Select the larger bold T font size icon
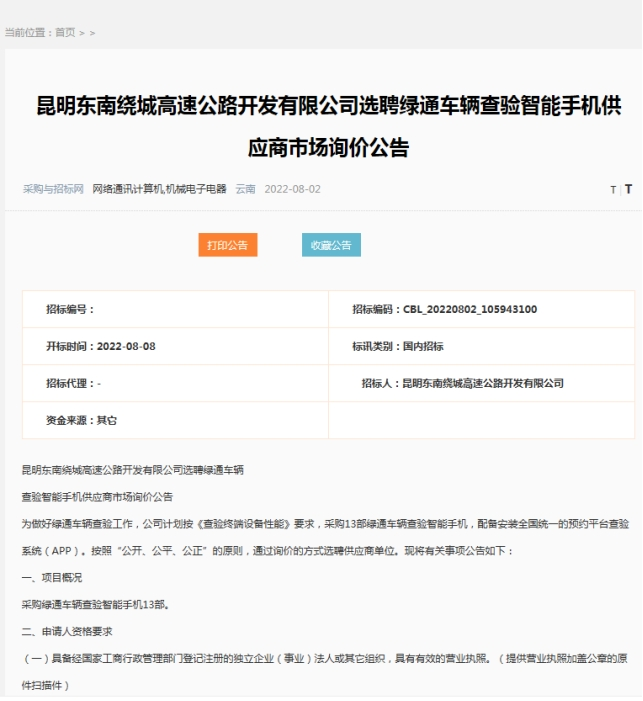This screenshot has height=701, width=643. [628, 190]
